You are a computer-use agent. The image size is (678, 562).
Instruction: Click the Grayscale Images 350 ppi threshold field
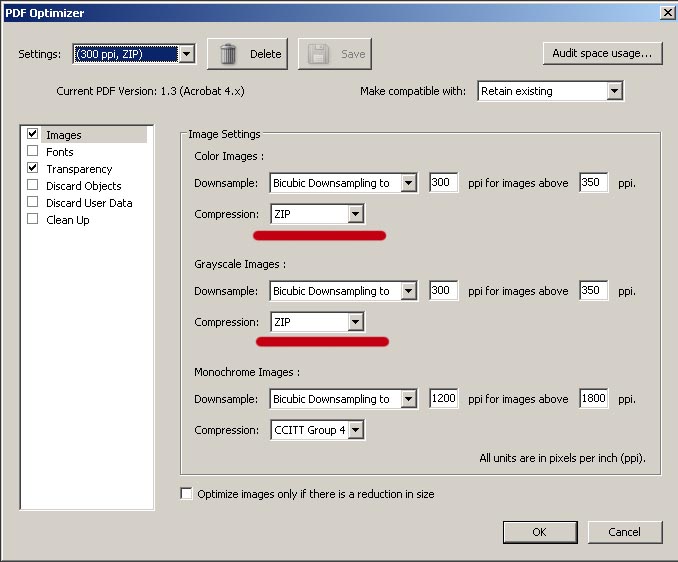[594, 291]
